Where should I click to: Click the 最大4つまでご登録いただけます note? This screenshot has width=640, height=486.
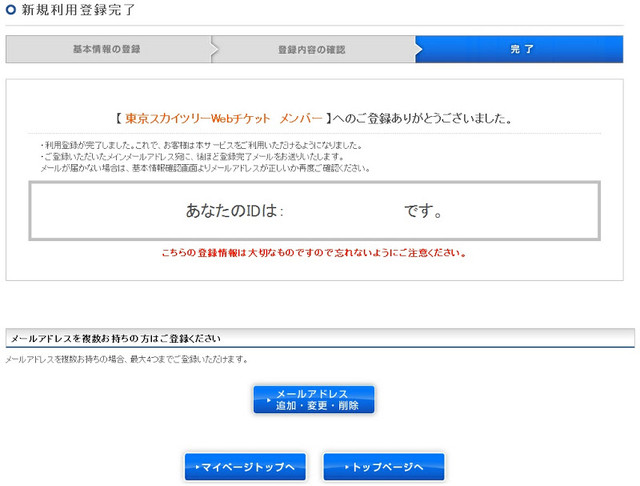189,360
